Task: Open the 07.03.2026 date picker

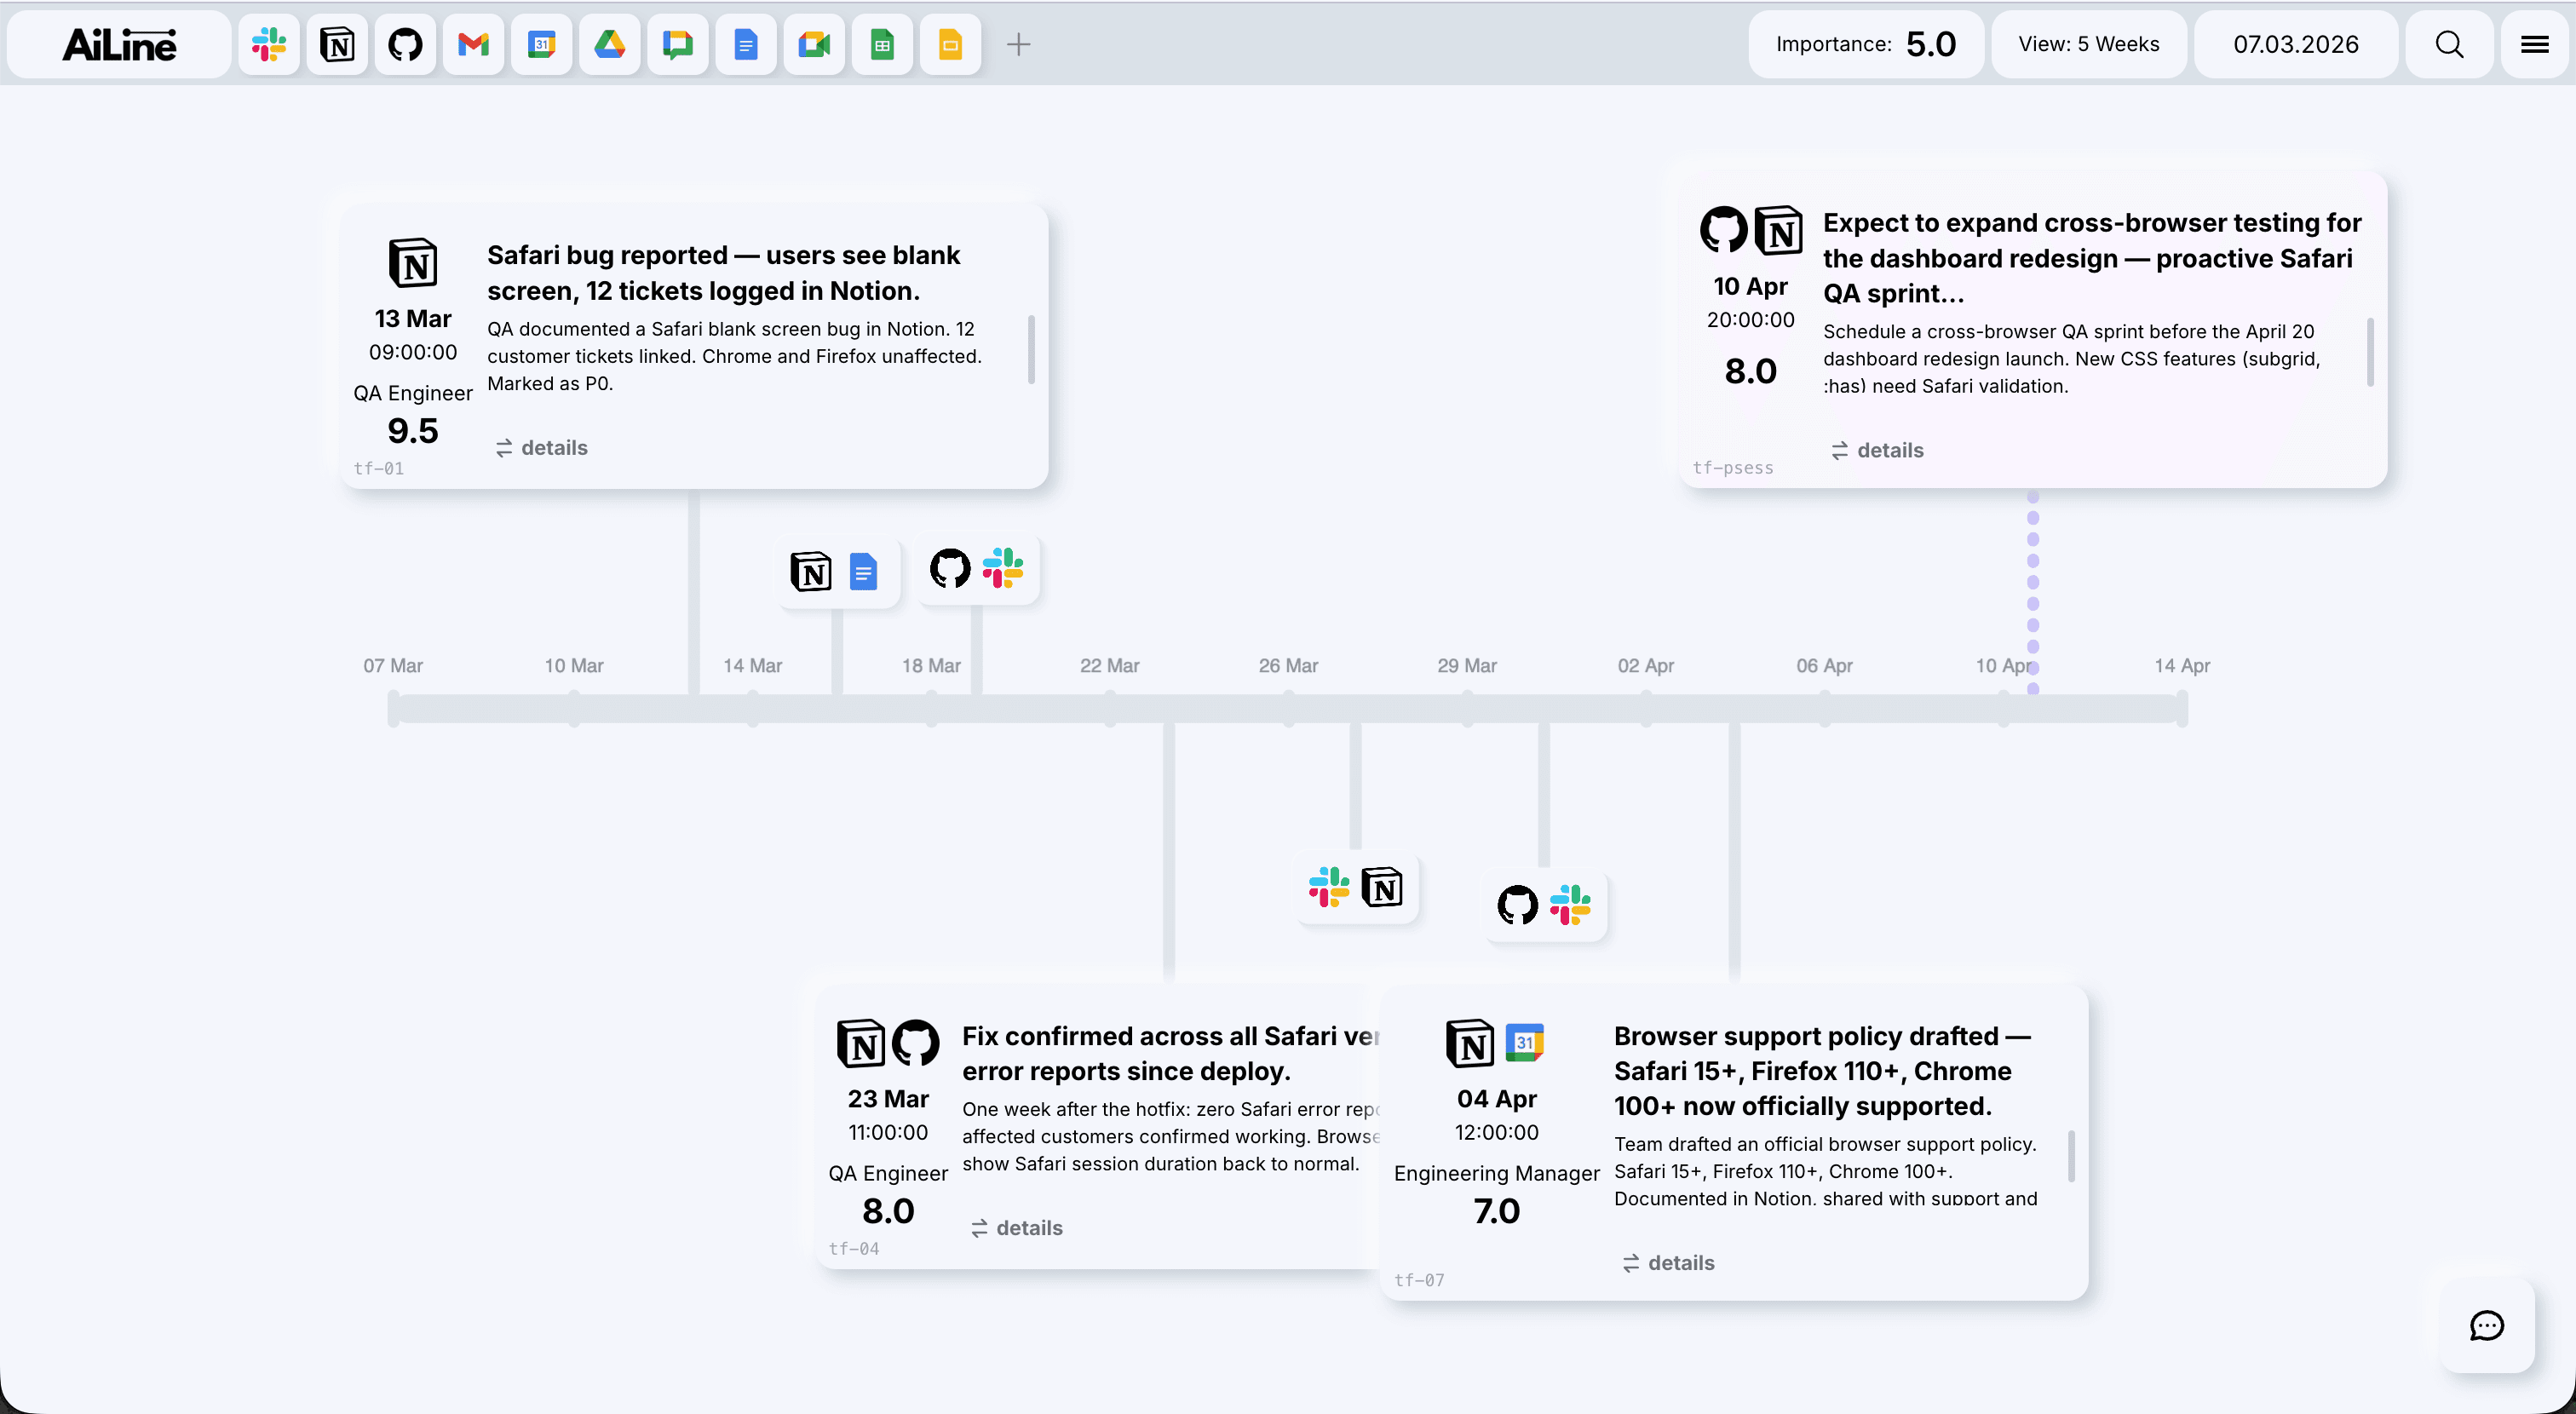Action: tap(2296, 44)
